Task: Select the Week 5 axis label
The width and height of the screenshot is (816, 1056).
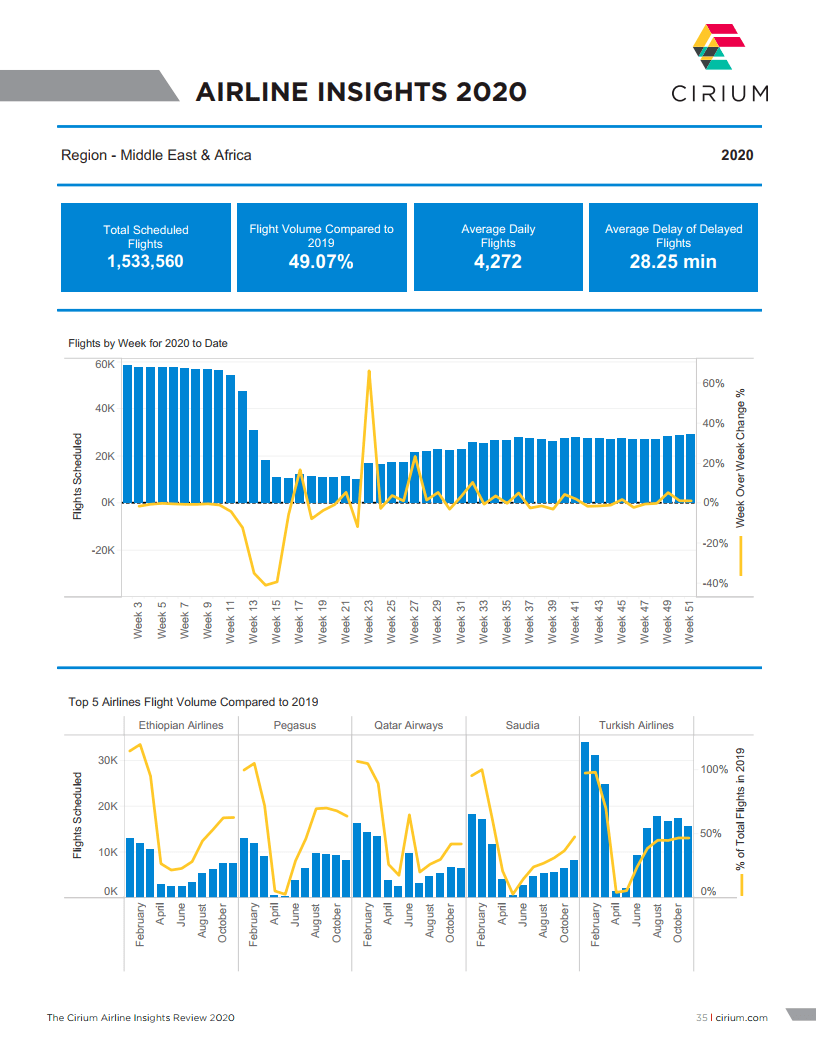Action: (162, 621)
